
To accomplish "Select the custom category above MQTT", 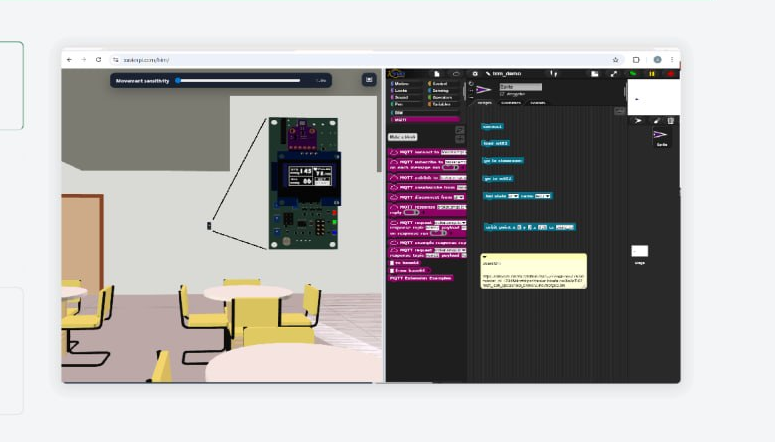I will coord(425,113).
